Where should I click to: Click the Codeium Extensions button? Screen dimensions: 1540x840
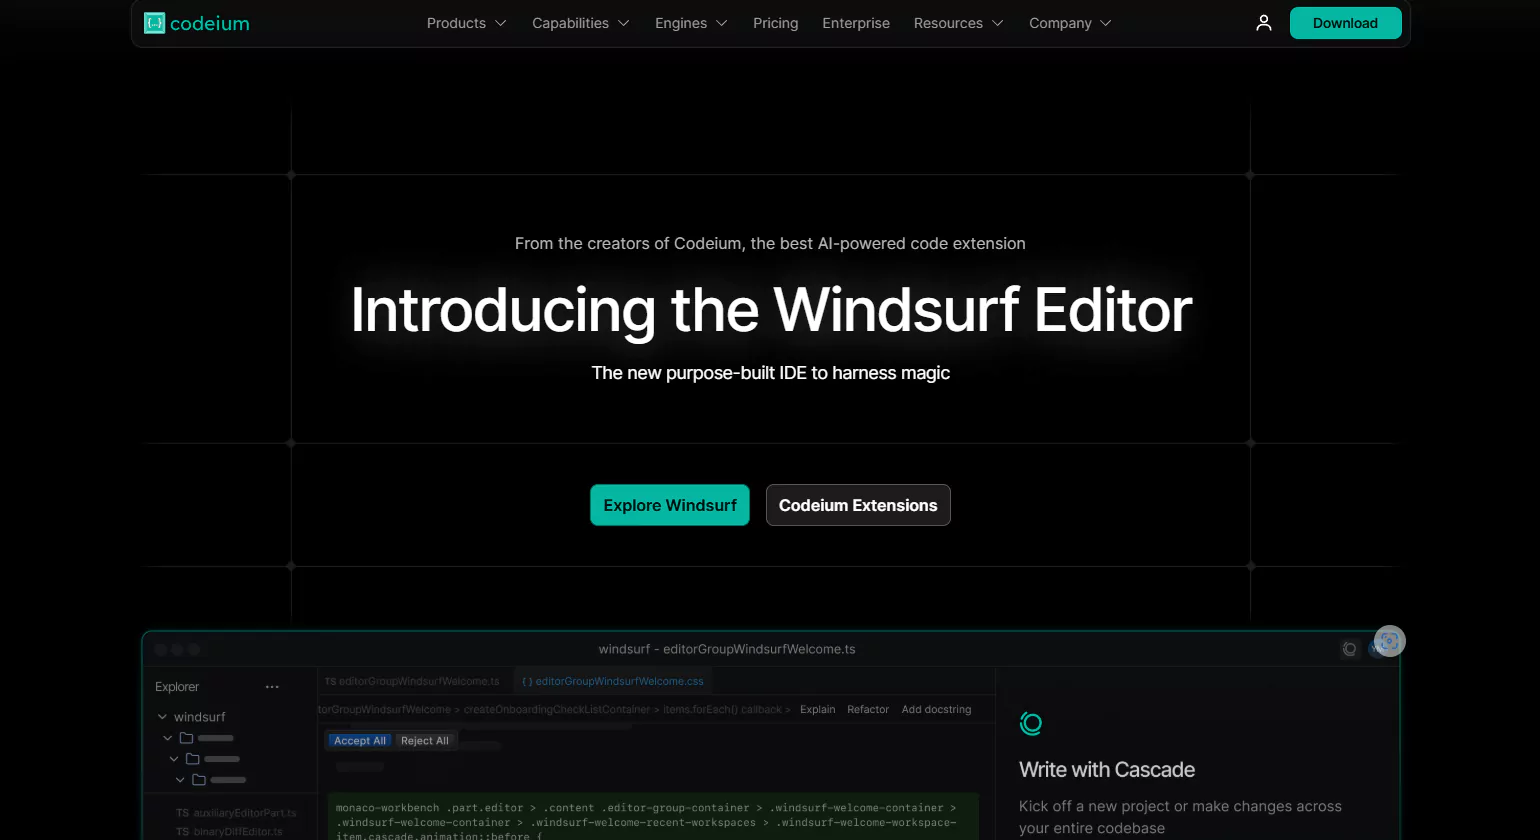(x=857, y=505)
